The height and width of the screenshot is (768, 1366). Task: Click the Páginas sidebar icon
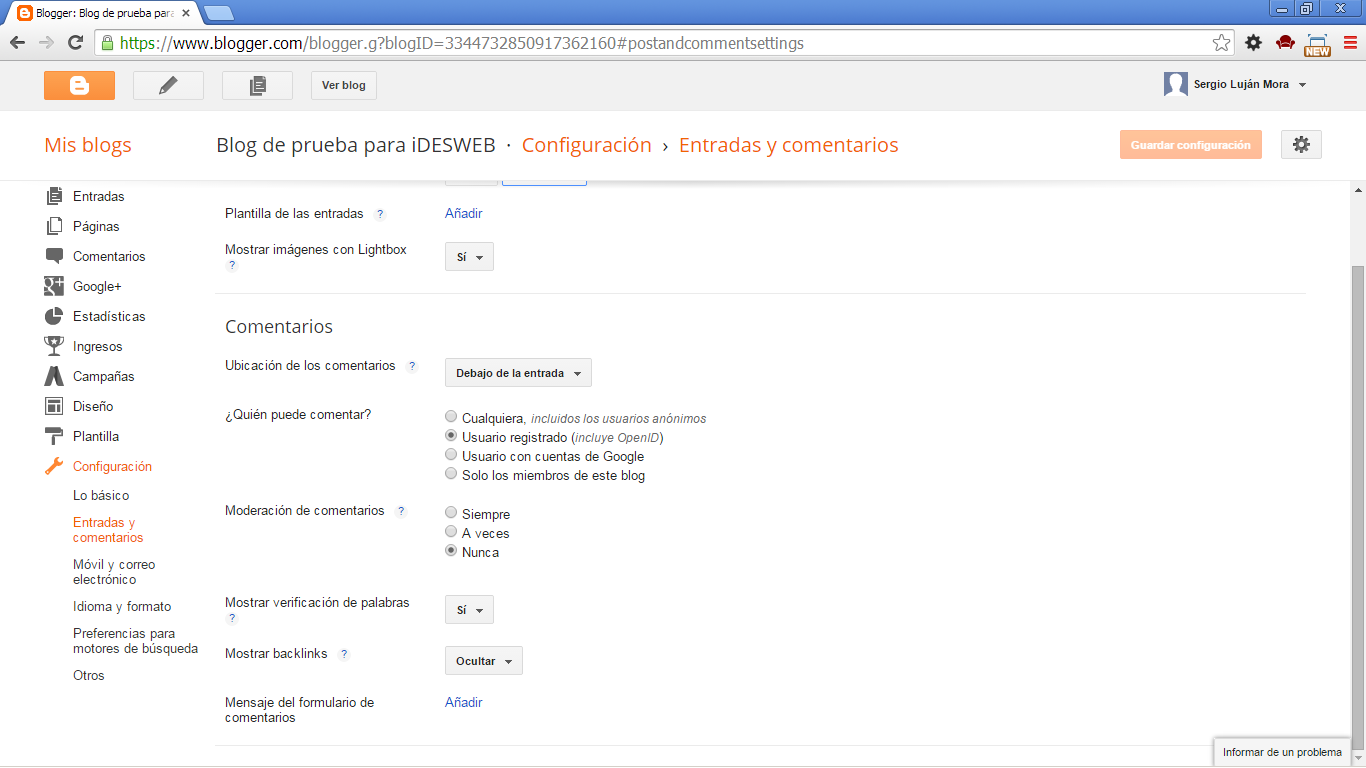[54, 226]
